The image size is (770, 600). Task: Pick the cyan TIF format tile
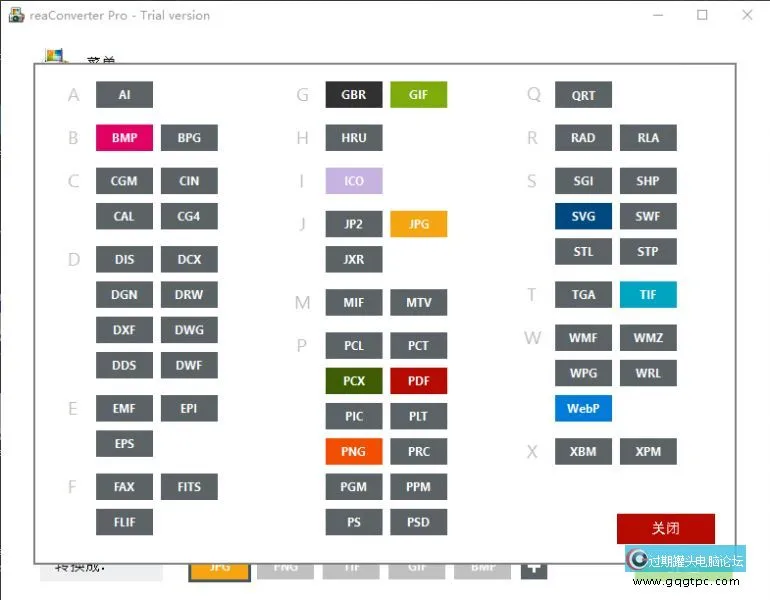tap(648, 294)
